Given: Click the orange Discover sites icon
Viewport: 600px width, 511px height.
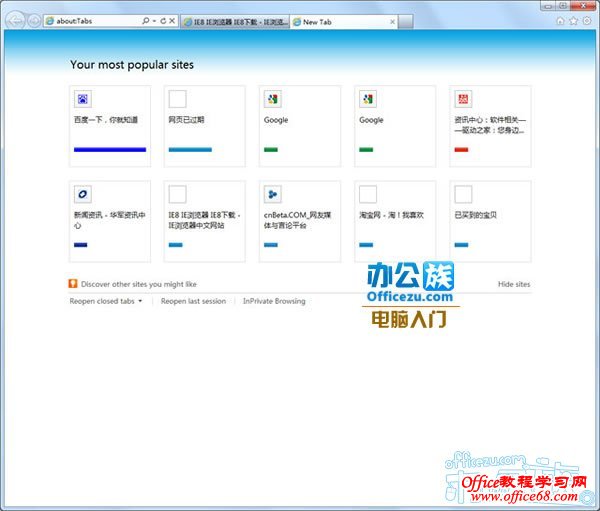Looking at the screenshot, I should coord(73,284).
